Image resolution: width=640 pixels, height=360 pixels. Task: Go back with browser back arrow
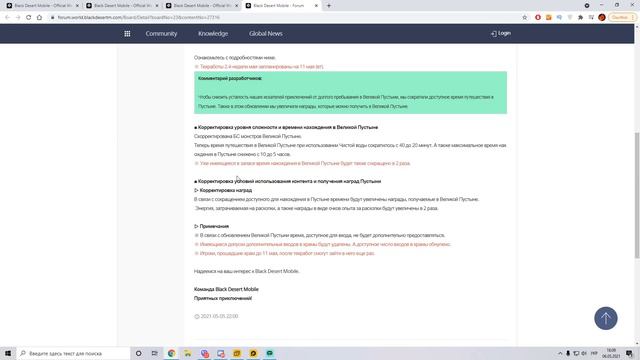coord(7,18)
